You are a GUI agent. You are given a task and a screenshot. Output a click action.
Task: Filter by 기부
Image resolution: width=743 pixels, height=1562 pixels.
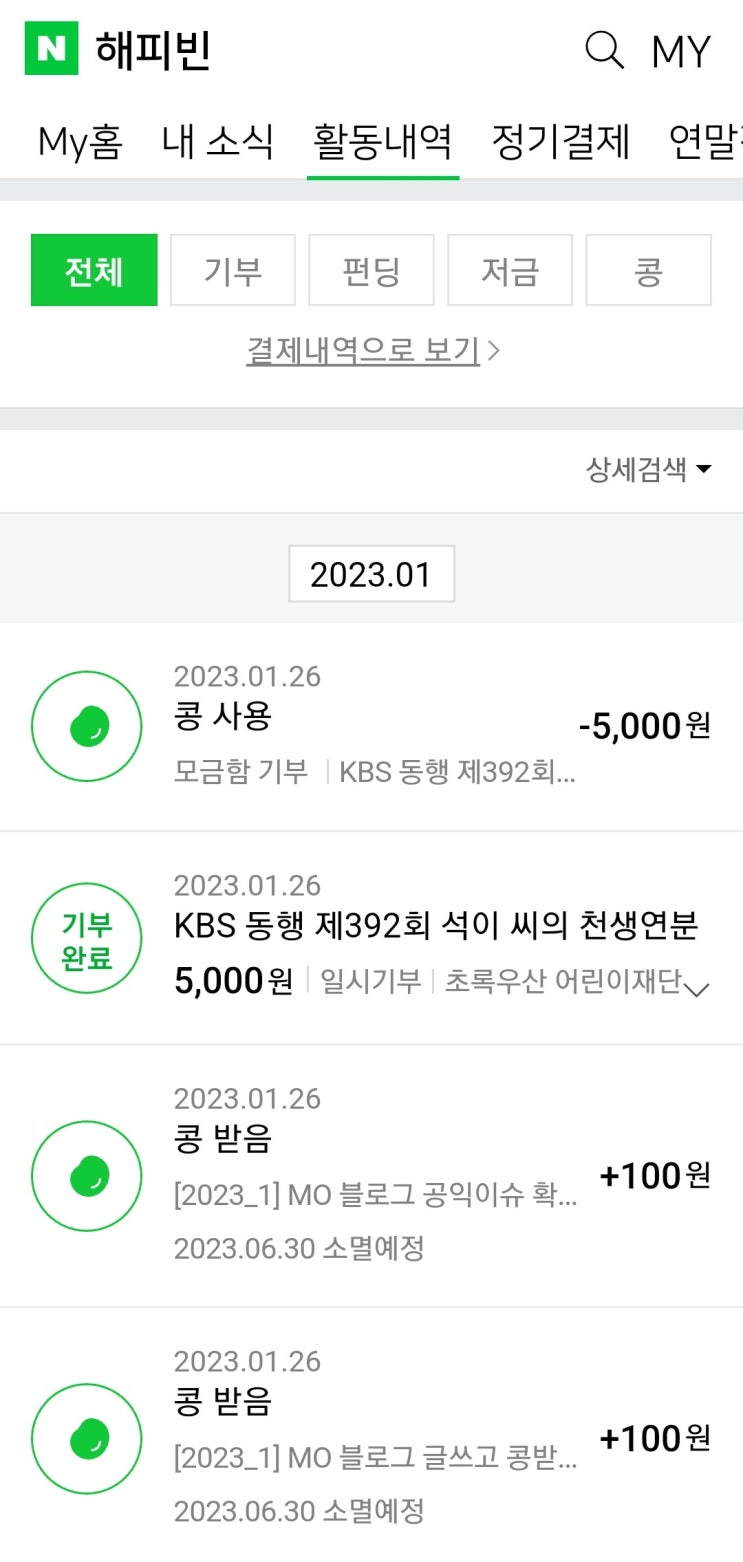point(233,270)
